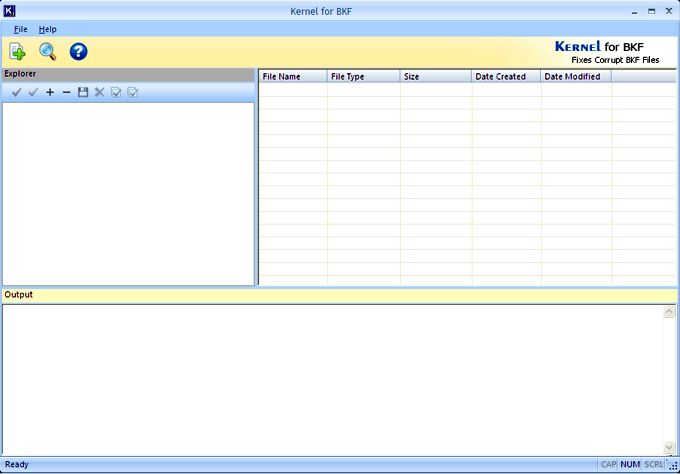The width and height of the screenshot is (680, 474).
Task: Click the Date Created column header
Action: (506, 76)
